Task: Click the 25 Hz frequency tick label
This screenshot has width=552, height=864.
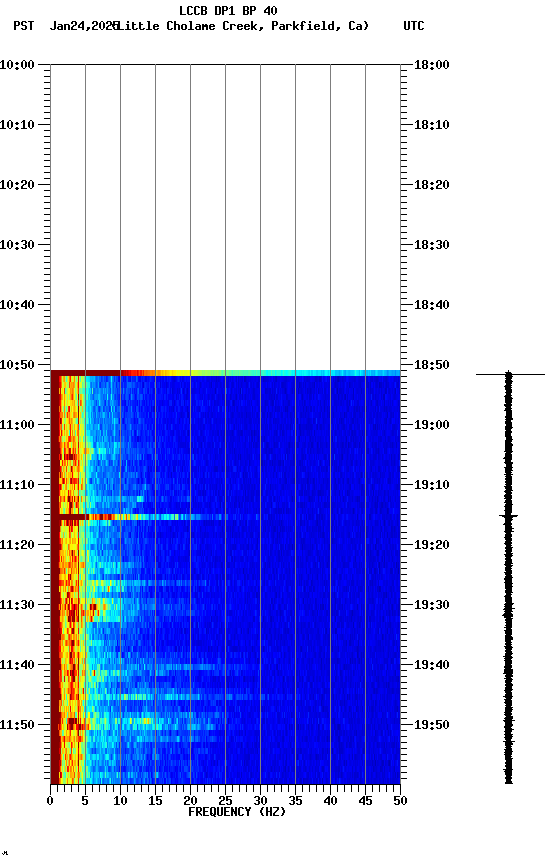Action: click(225, 801)
